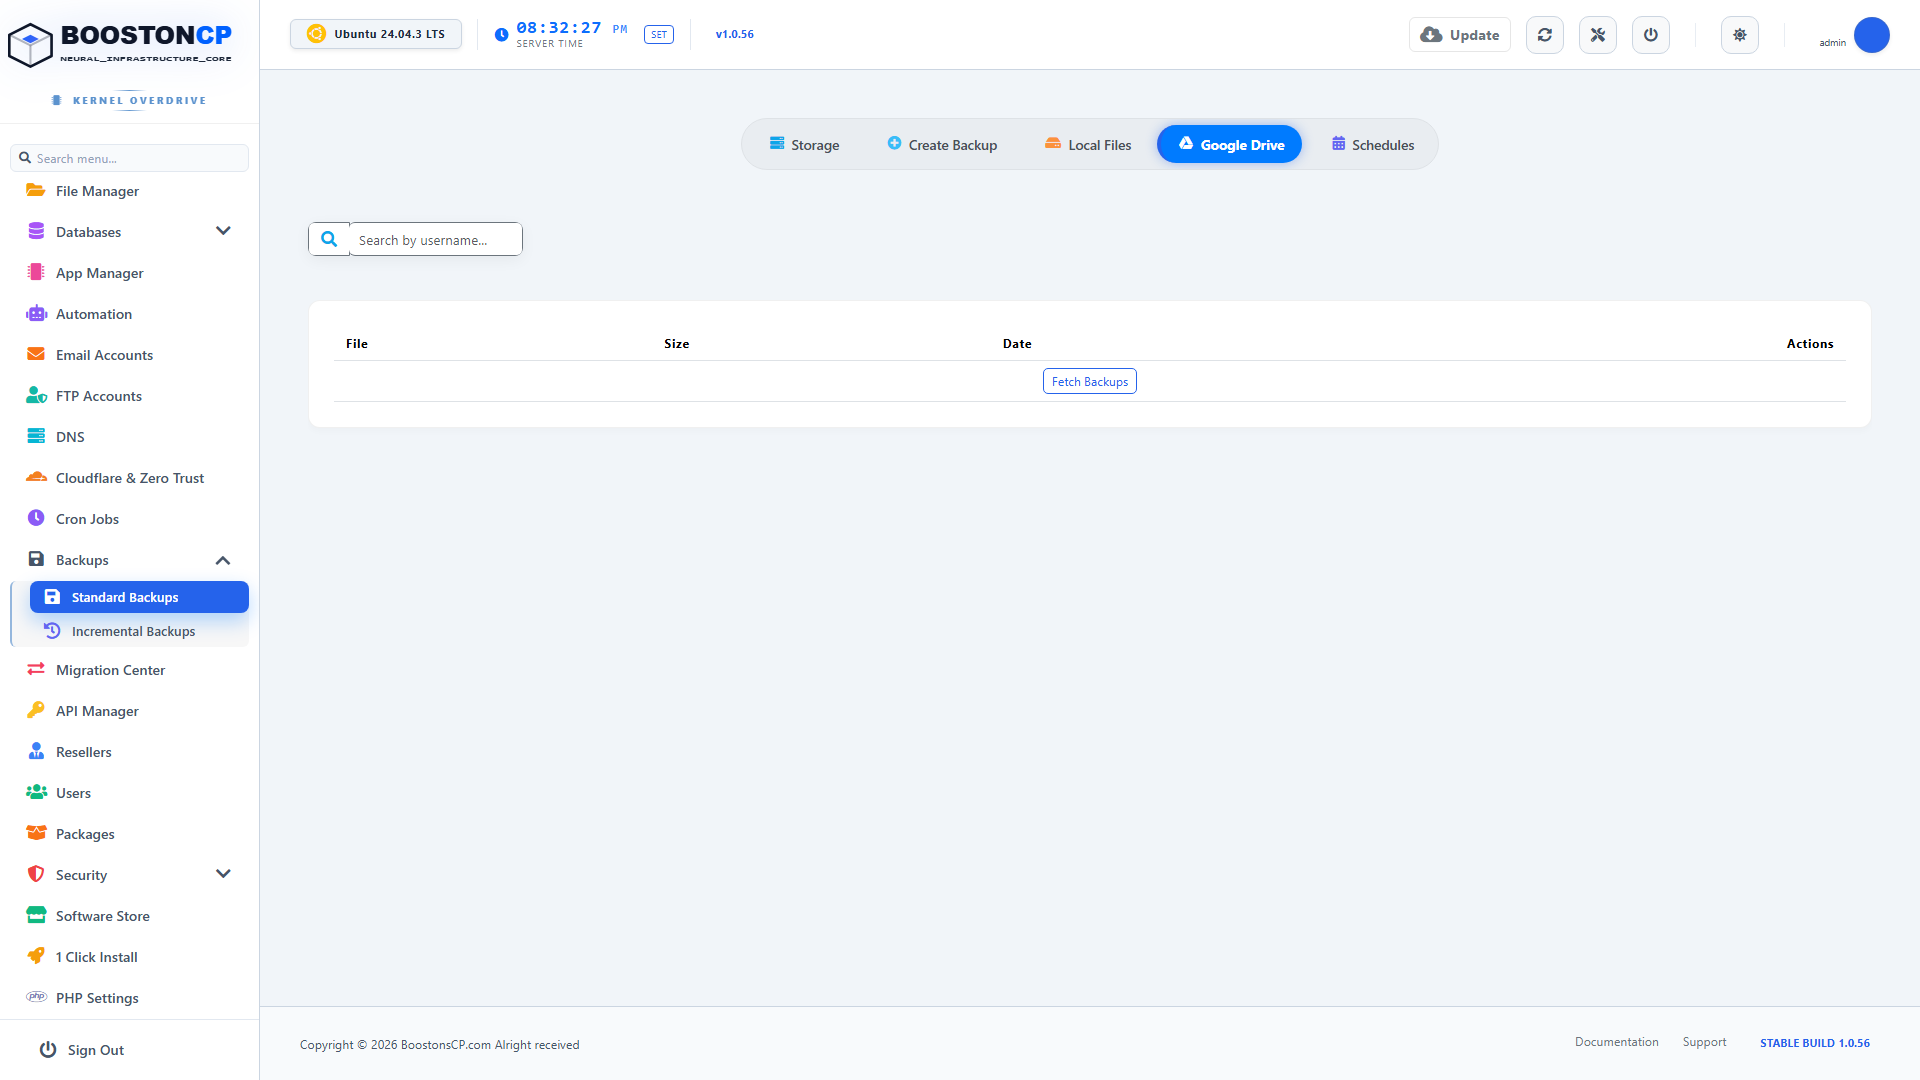Open the Documentation footer link
The image size is (1920, 1080).
1616,1042
